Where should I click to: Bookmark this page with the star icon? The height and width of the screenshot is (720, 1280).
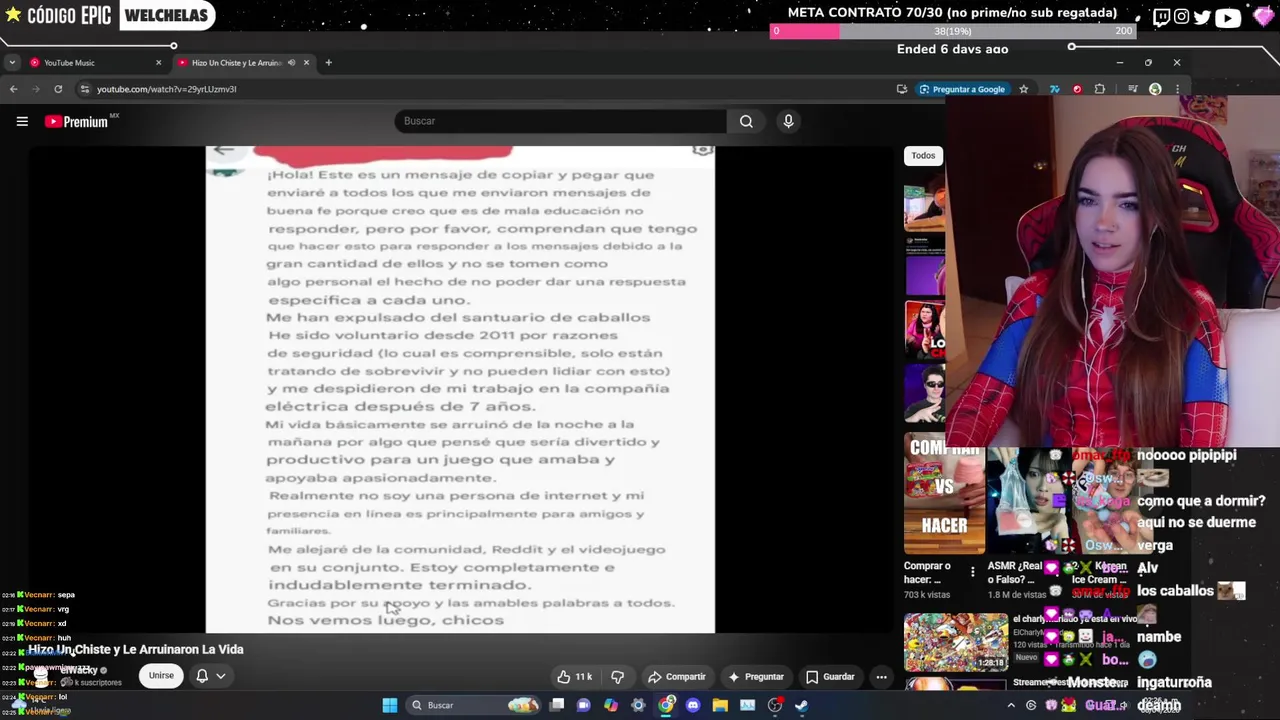[1023, 89]
